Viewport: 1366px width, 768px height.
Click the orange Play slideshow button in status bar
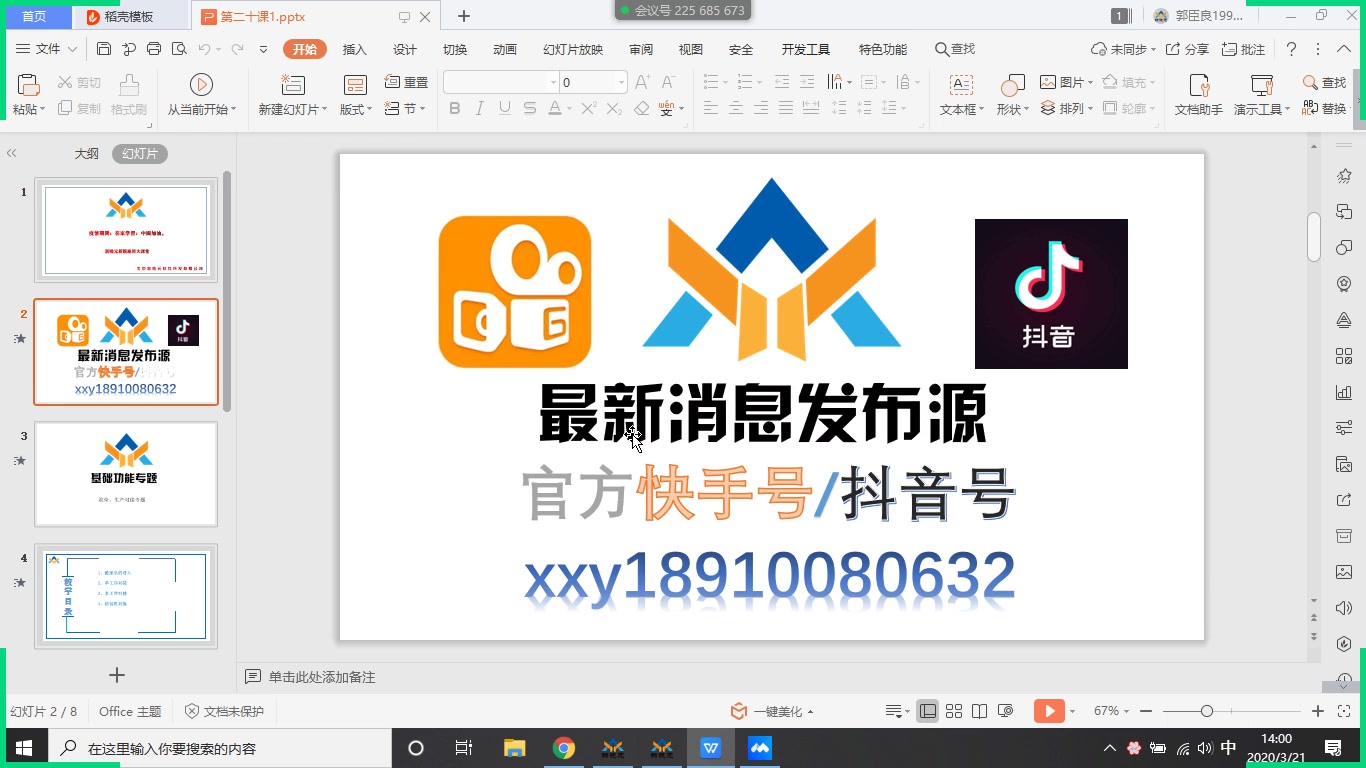tap(1048, 711)
